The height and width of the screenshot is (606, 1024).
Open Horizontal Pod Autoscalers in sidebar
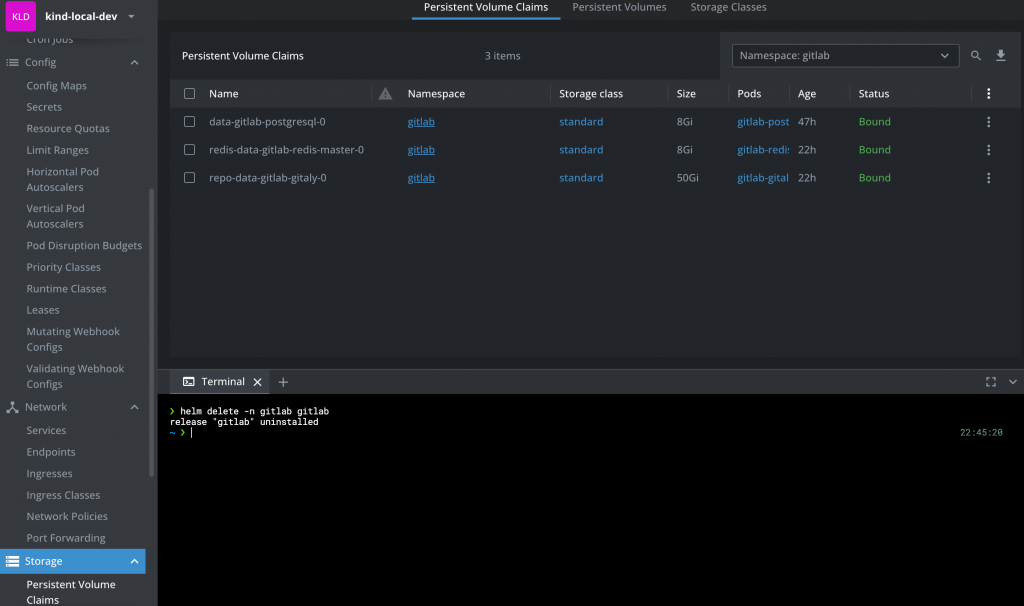tap(63, 180)
